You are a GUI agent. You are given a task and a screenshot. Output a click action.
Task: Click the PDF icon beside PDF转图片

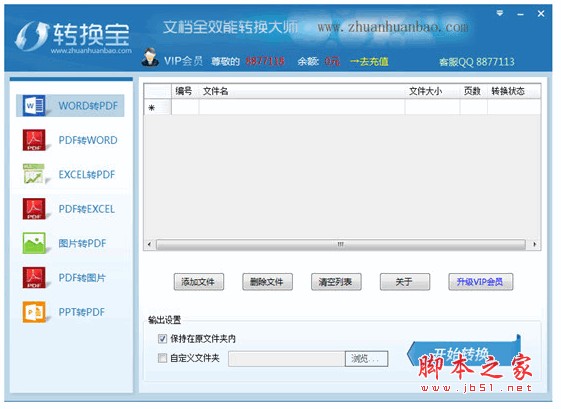pos(34,277)
